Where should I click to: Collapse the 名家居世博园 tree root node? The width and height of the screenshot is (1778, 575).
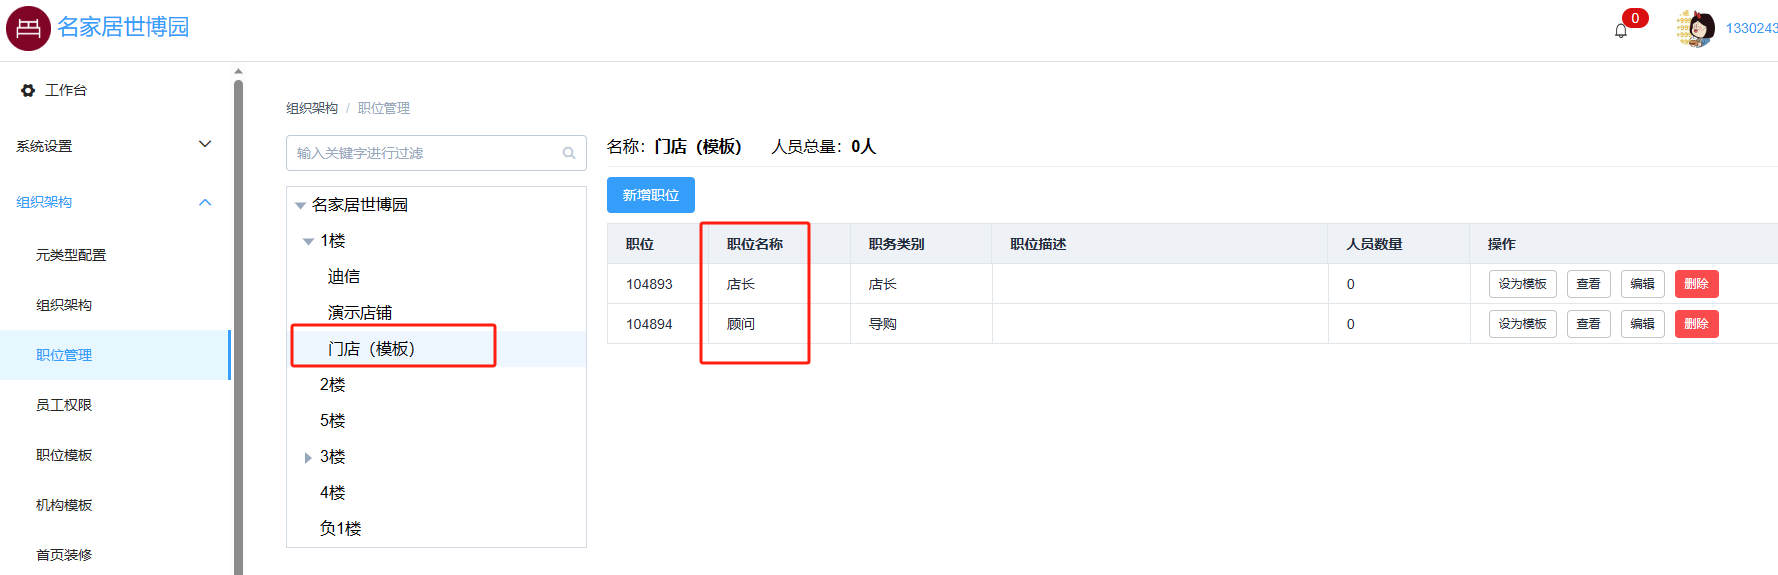click(300, 206)
